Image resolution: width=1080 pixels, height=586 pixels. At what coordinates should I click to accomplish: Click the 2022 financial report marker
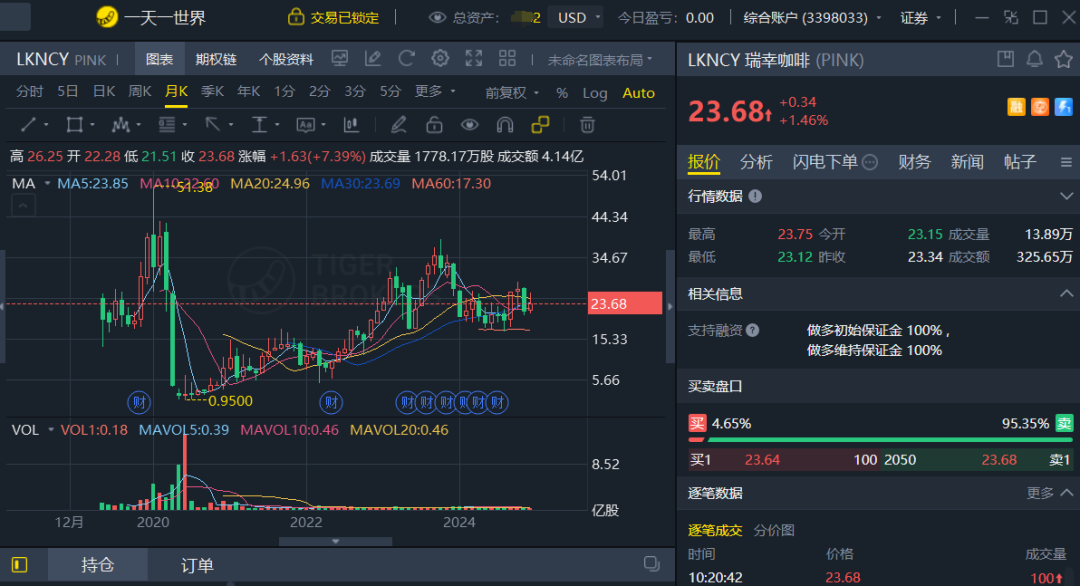[x=331, y=402]
